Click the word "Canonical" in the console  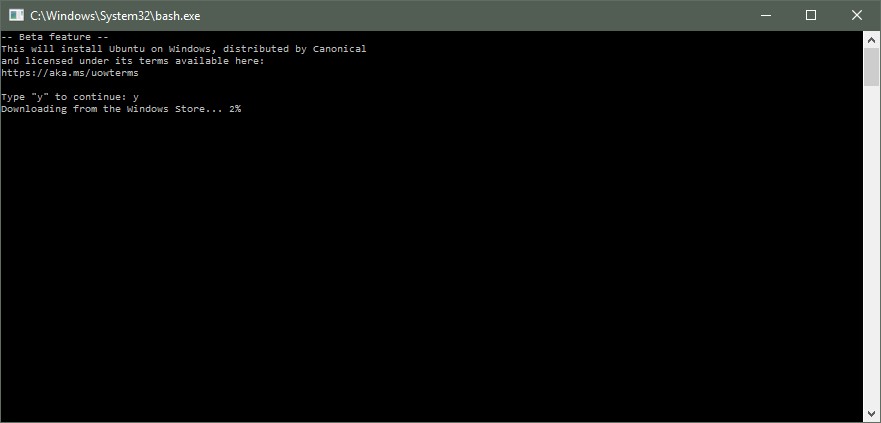pos(340,49)
